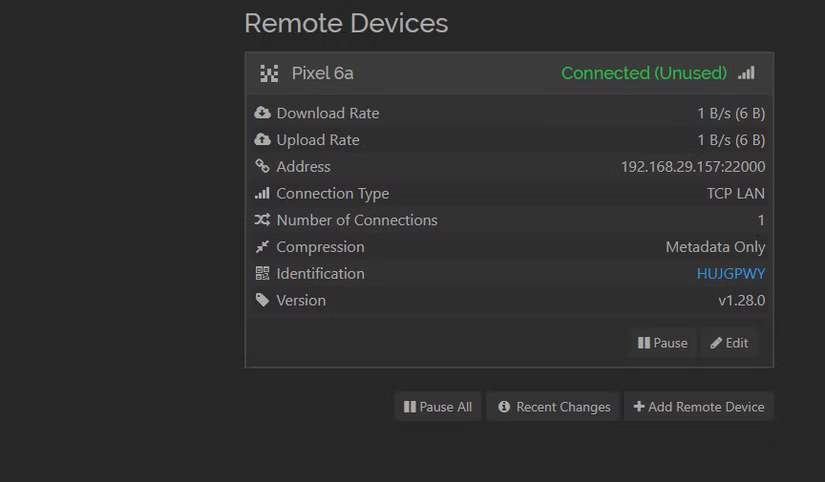This screenshot has height=482, width=825.
Task: Click the Number of Connections shuffle icon
Action: pyautogui.click(x=262, y=220)
